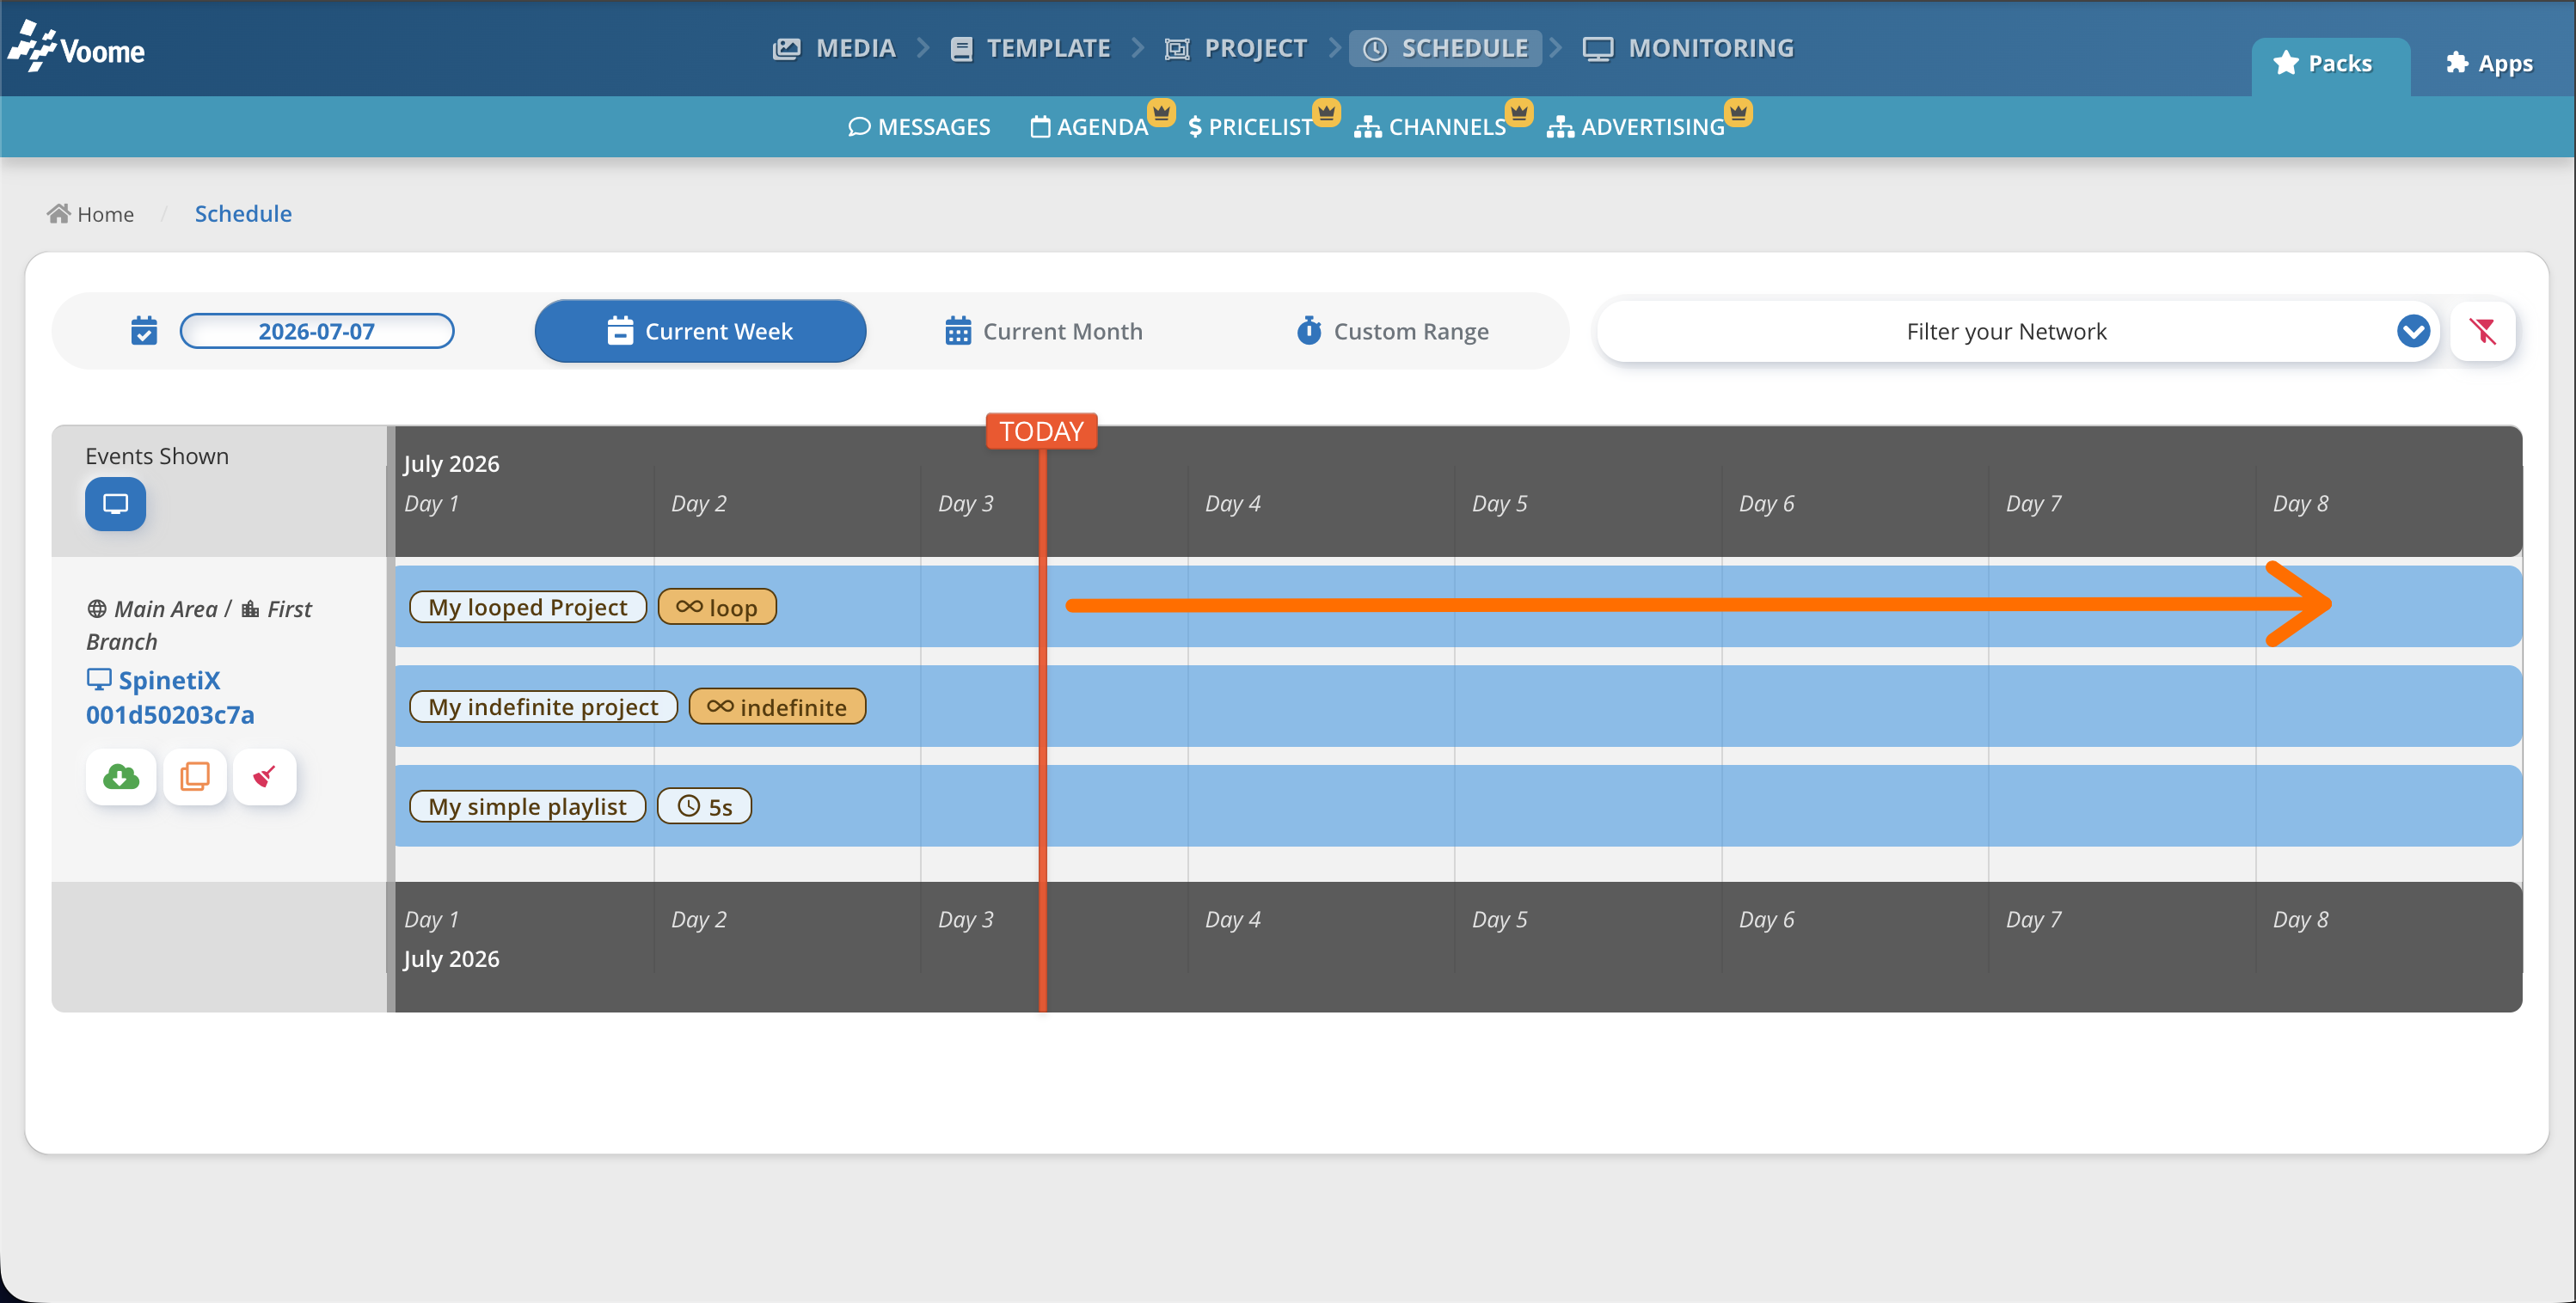Click the Apps puzzle icon

(x=2457, y=63)
